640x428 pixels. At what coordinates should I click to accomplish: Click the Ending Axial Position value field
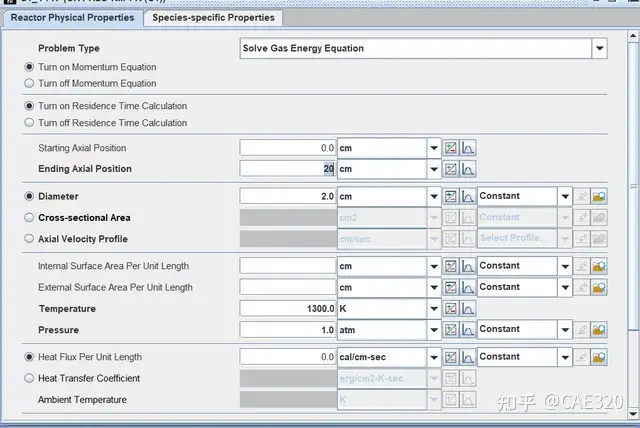[x=288, y=169]
